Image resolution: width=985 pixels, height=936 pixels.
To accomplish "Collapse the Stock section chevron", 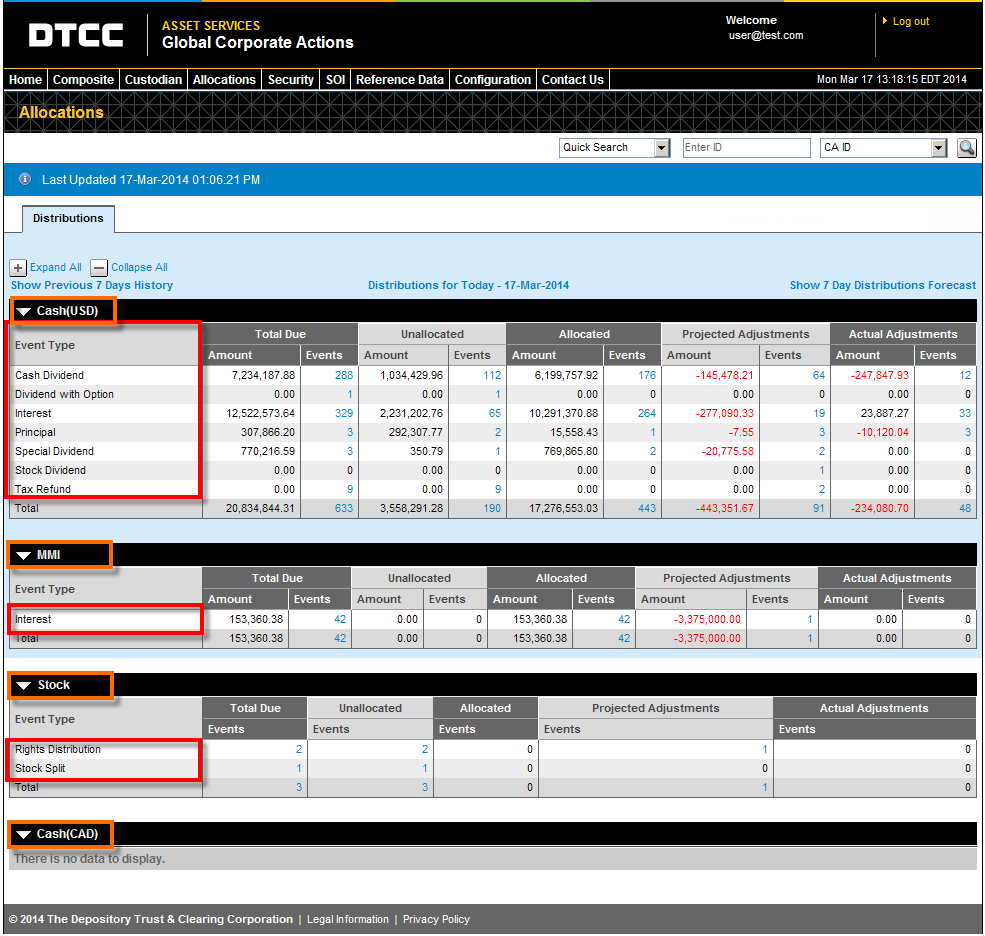I will pos(23,685).
